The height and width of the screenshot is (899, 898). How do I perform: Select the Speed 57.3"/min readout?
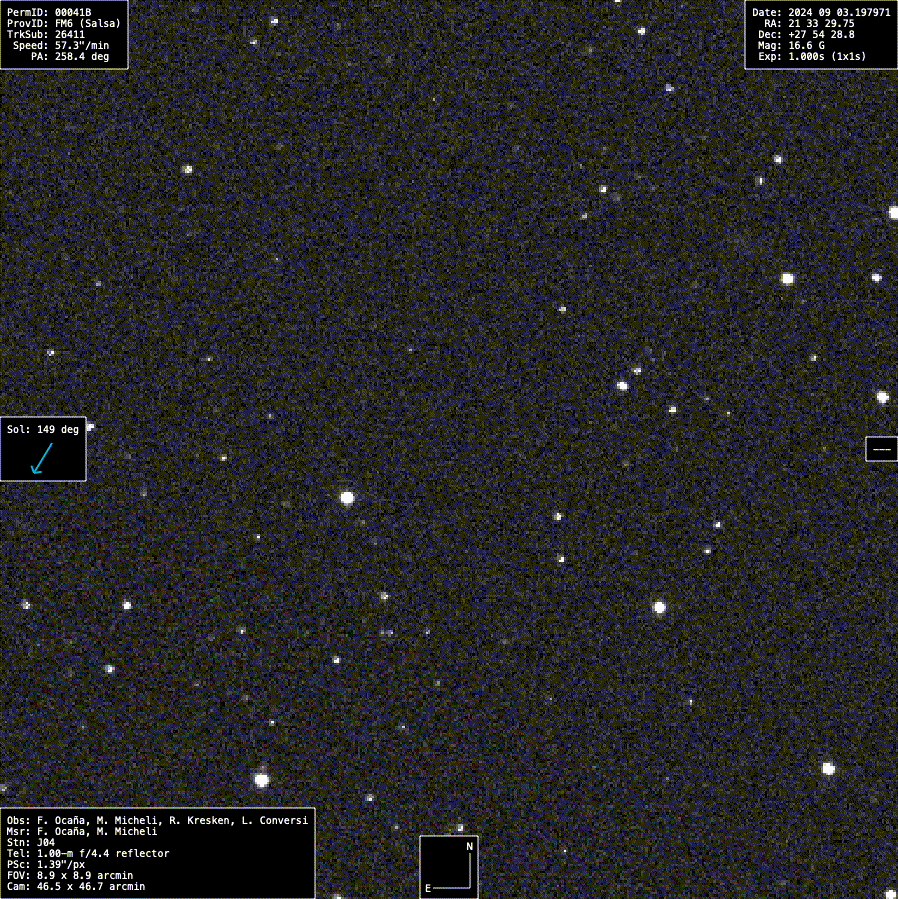(x=62, y=46)
